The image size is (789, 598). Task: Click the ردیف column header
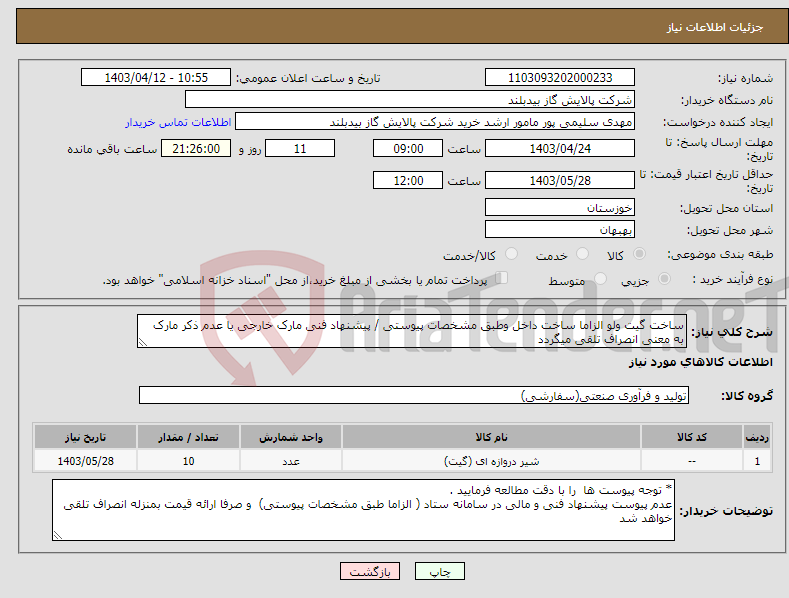[x=757, y=437]
